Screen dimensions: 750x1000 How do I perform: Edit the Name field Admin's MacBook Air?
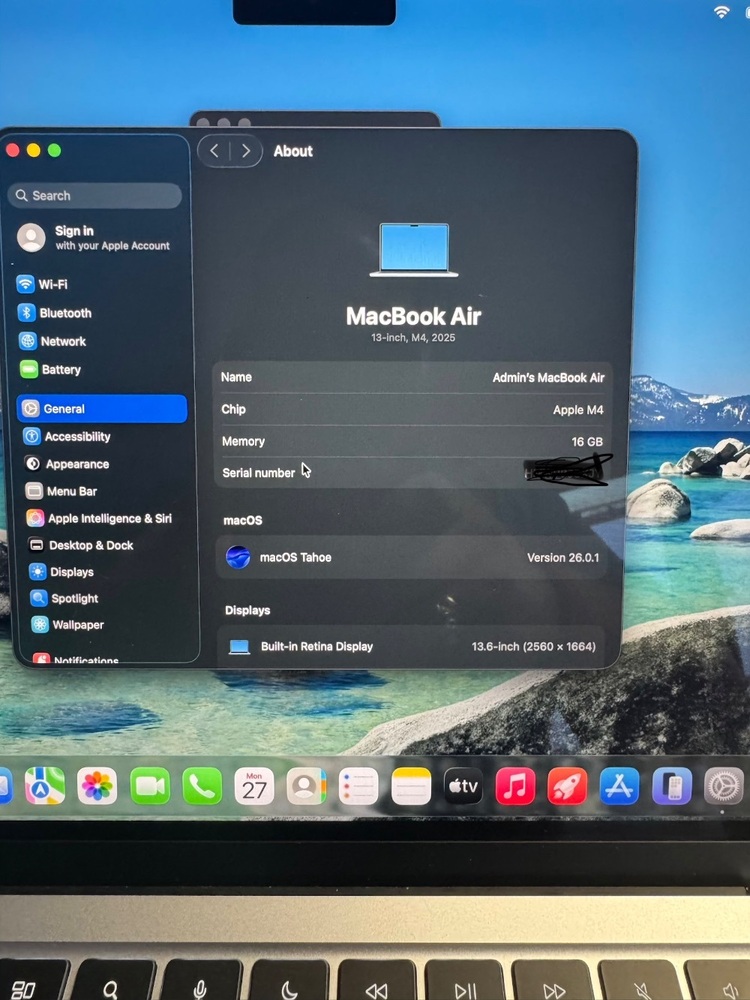(x=548, y=378)
